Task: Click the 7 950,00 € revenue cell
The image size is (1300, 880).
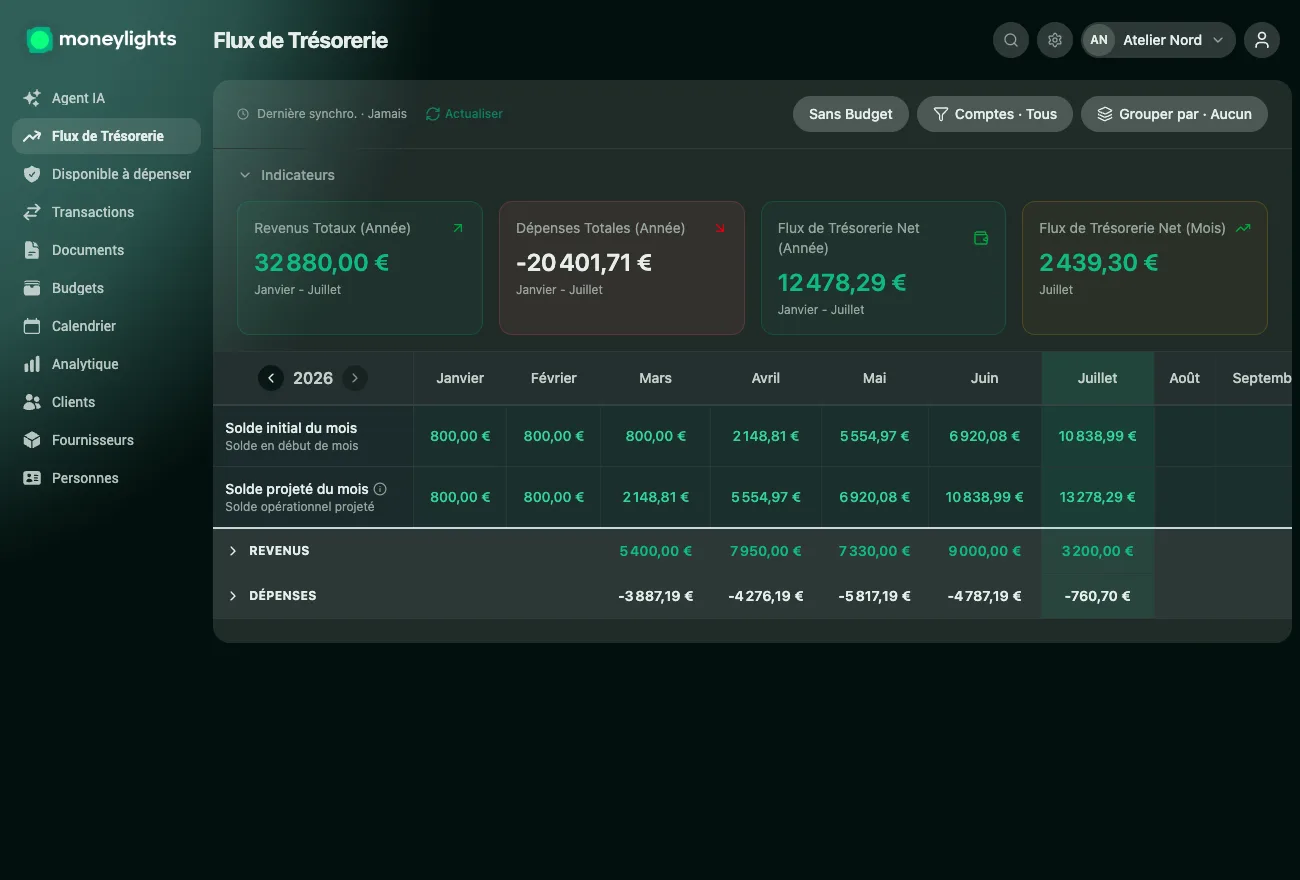Action: tap(766, 551)
